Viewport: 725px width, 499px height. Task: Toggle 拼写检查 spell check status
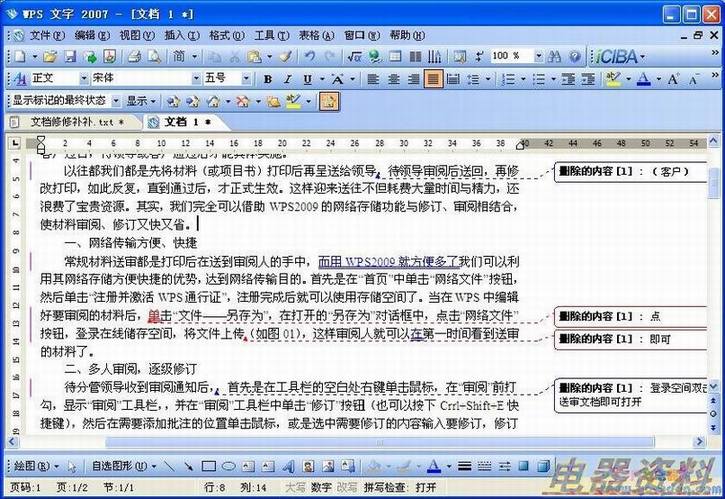coord(400,487)
